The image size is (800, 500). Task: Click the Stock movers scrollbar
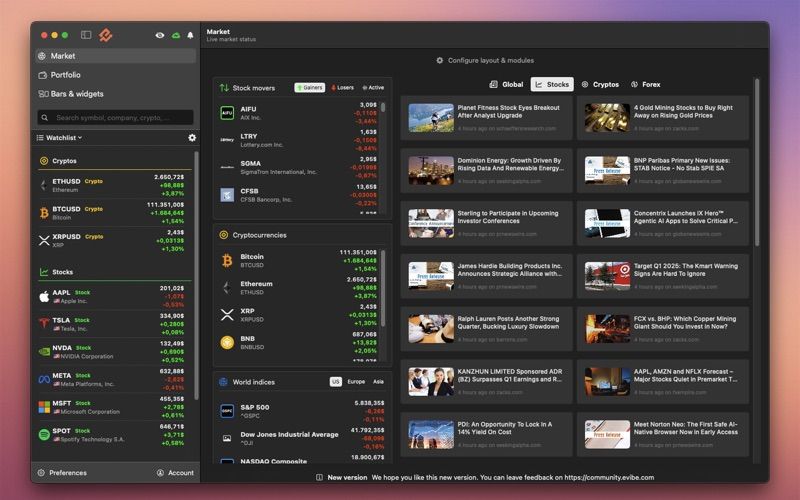[383, 108]
